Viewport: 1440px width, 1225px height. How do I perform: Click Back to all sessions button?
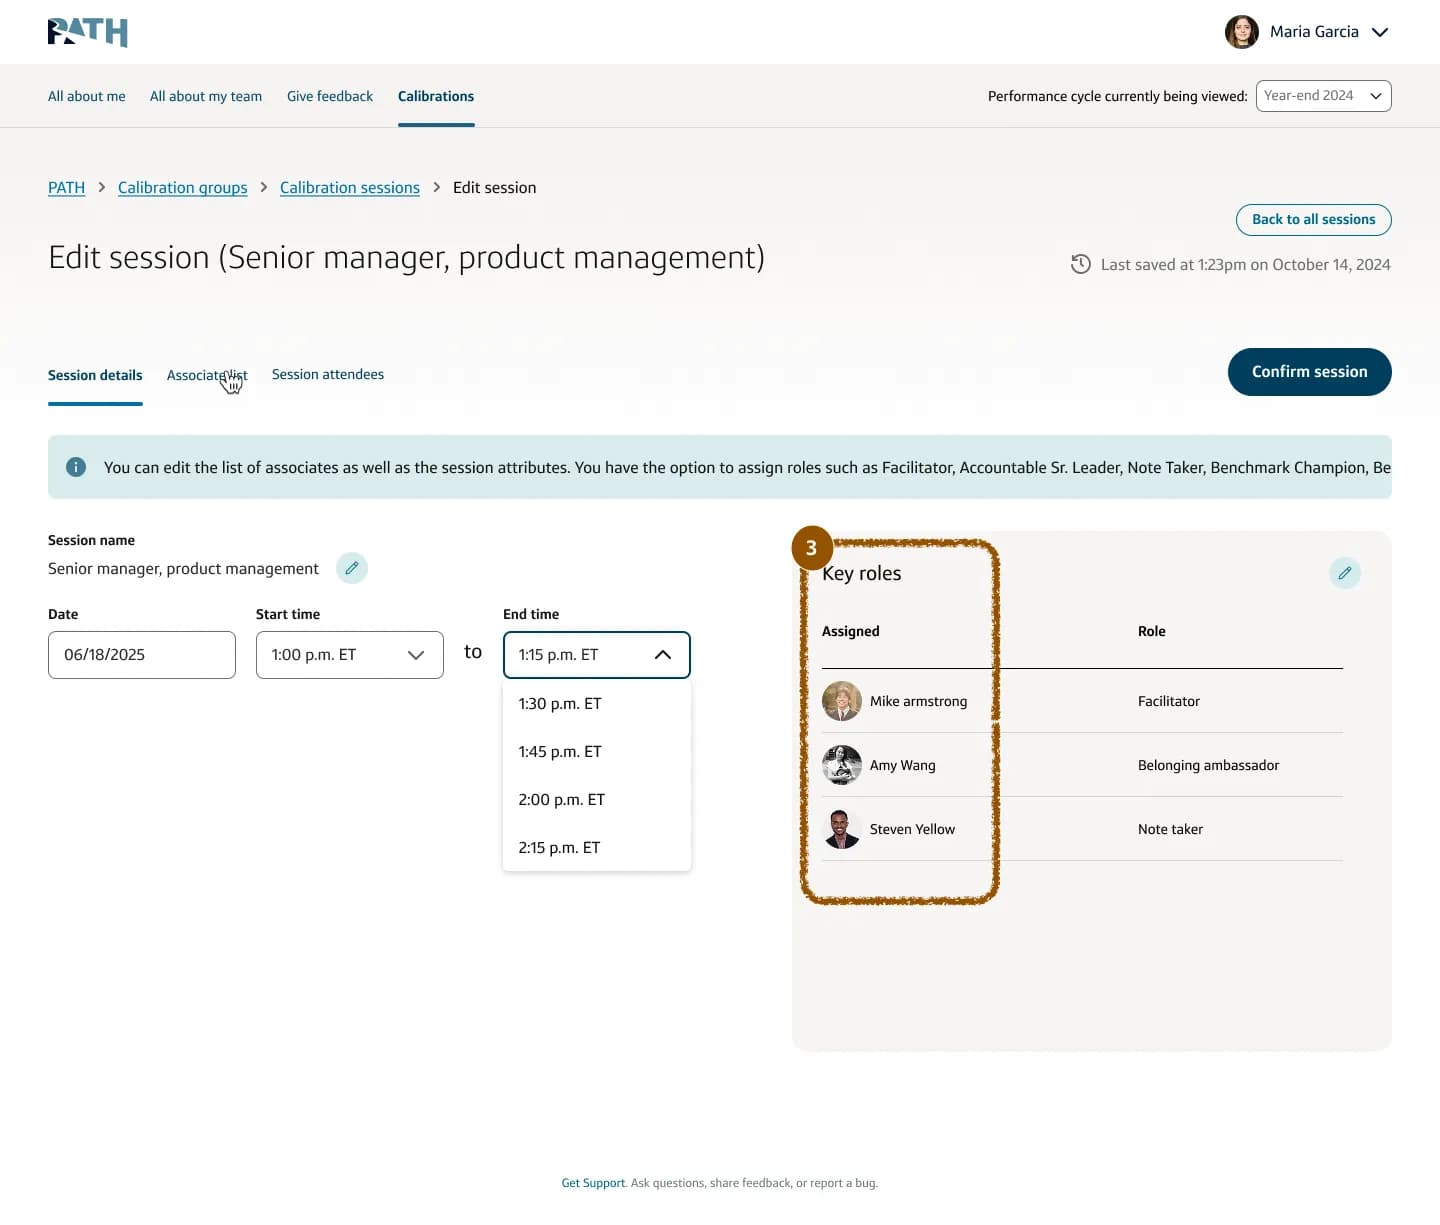[x=1313, y=220]
